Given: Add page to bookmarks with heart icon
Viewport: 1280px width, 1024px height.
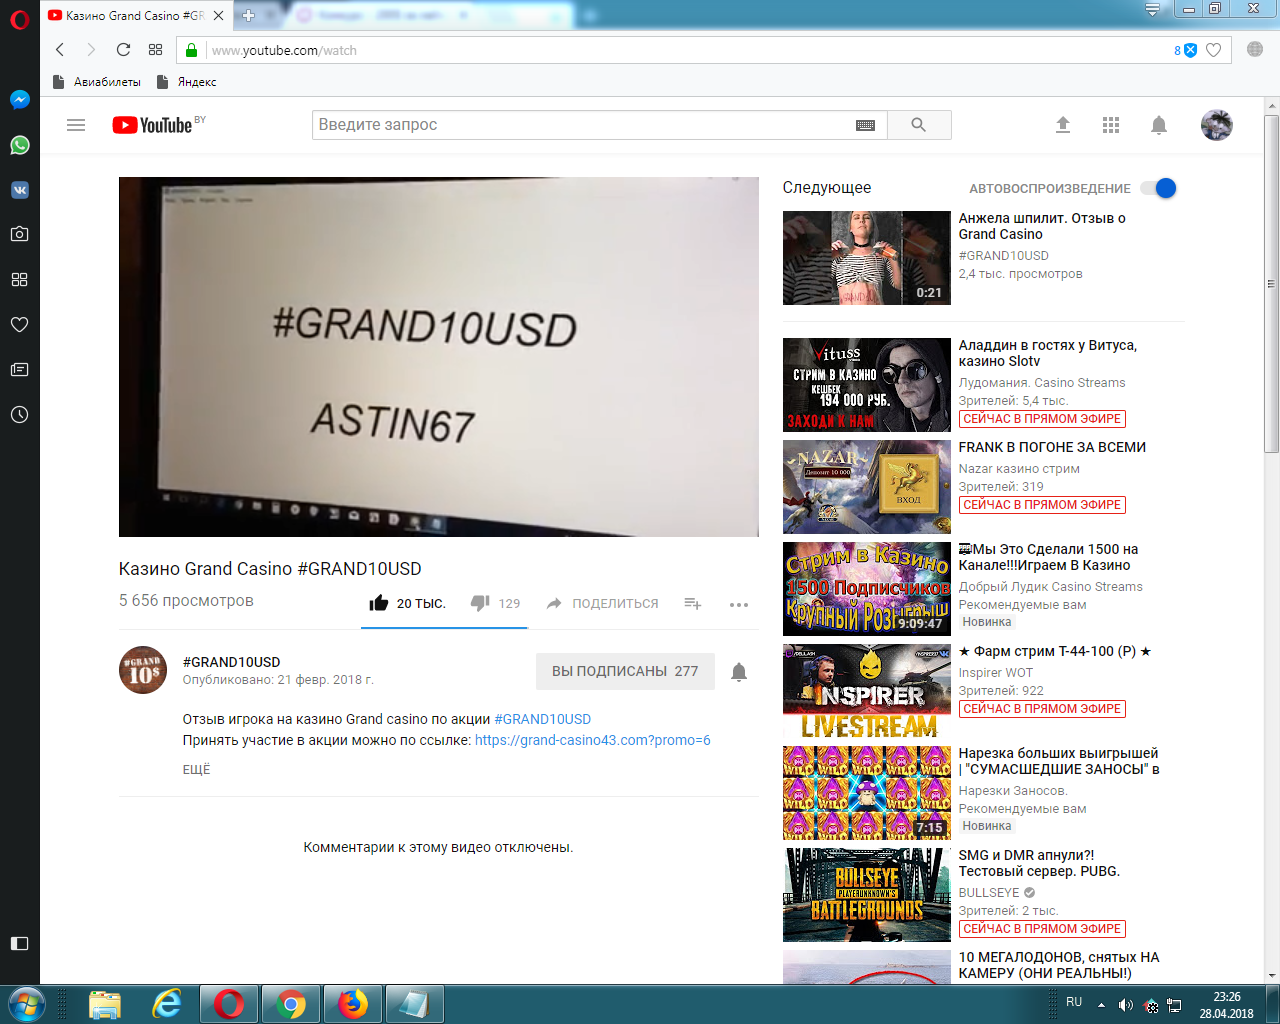Looking at the screenshot, I should click(x=1213, y=50).
